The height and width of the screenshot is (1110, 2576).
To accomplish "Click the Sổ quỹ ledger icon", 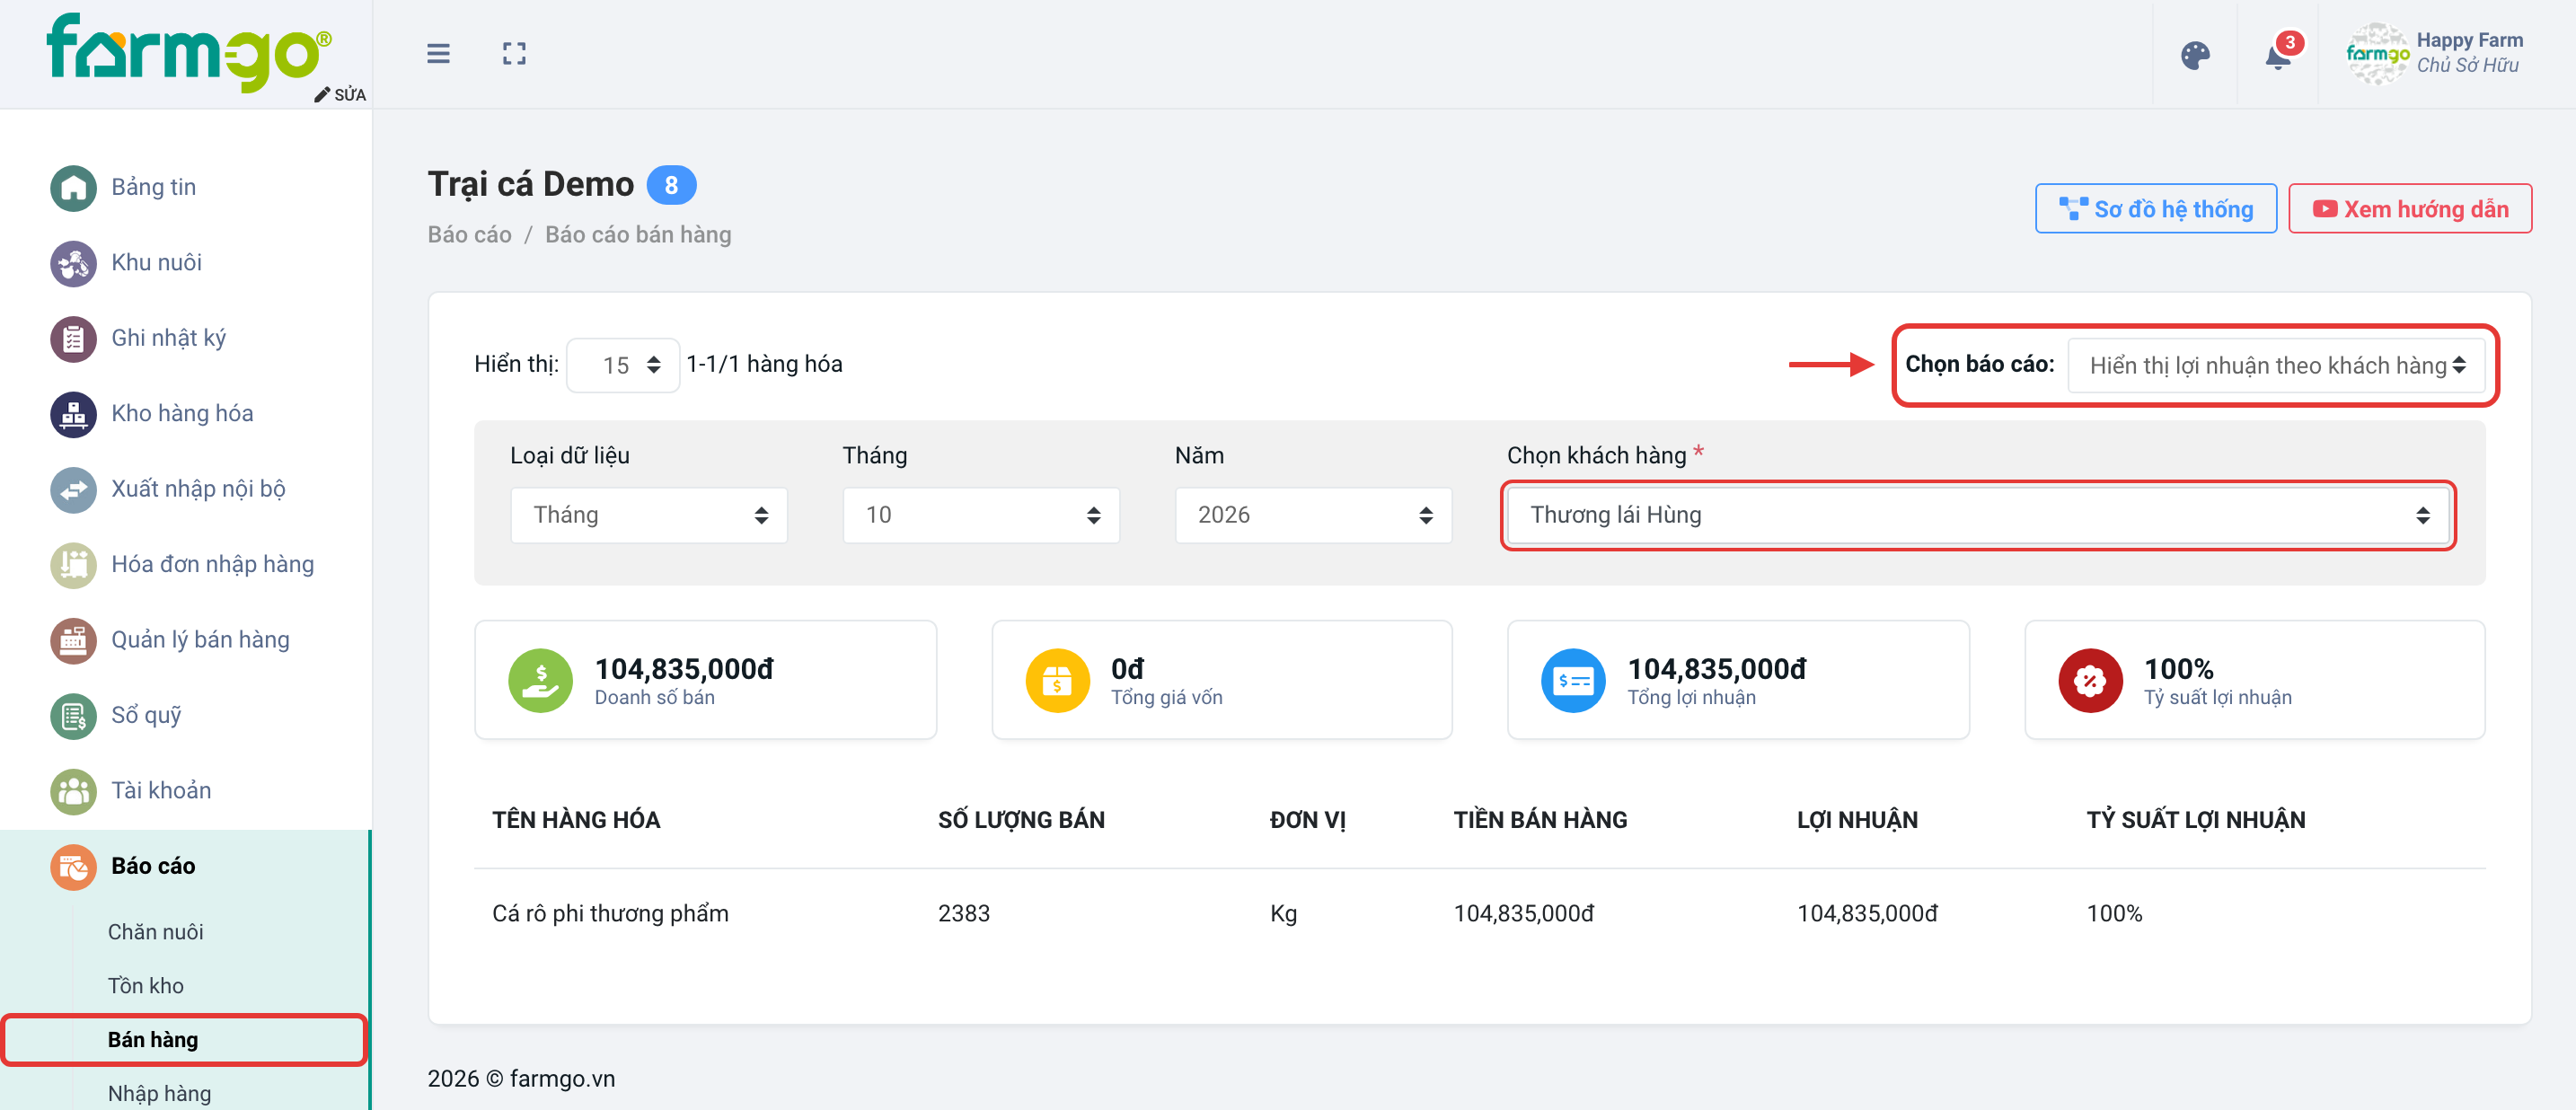I will pos(73,716).
